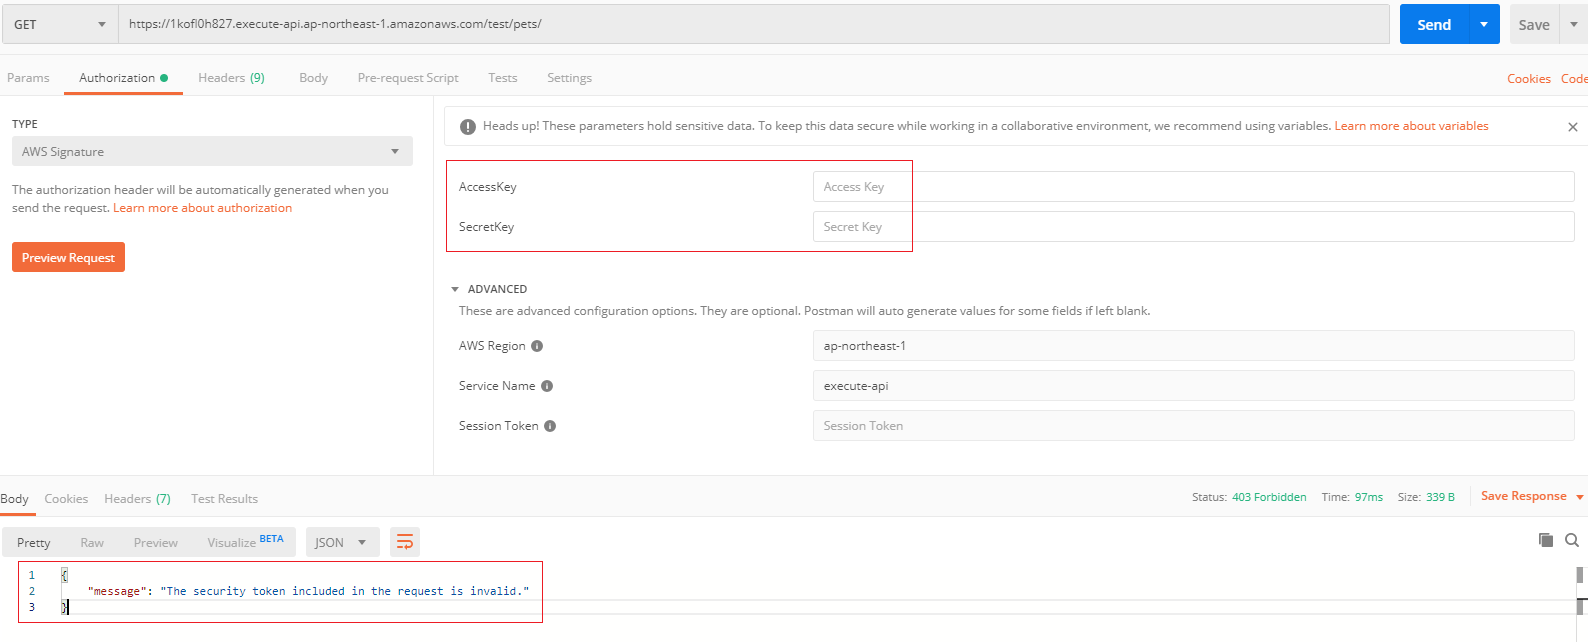The image size is (1588, 642).
Task: Switch to the Raw response view
Action: tap(92, 542)
